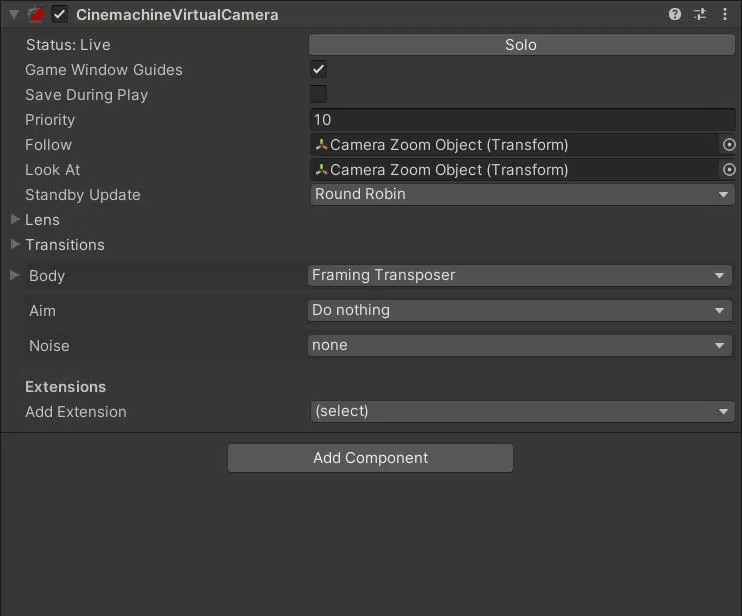Expand the Transitions section

(15, 245)
